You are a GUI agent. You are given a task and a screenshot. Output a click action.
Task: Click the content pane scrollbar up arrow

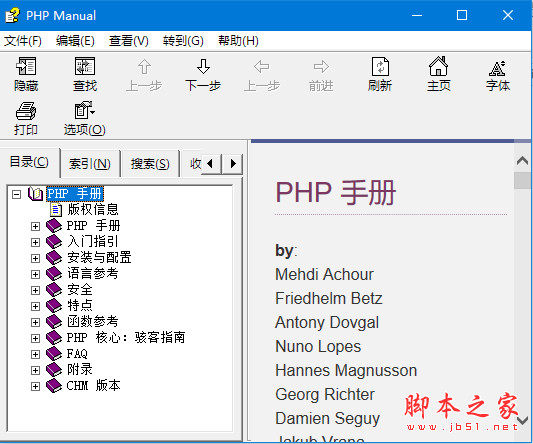pos(522,160)
